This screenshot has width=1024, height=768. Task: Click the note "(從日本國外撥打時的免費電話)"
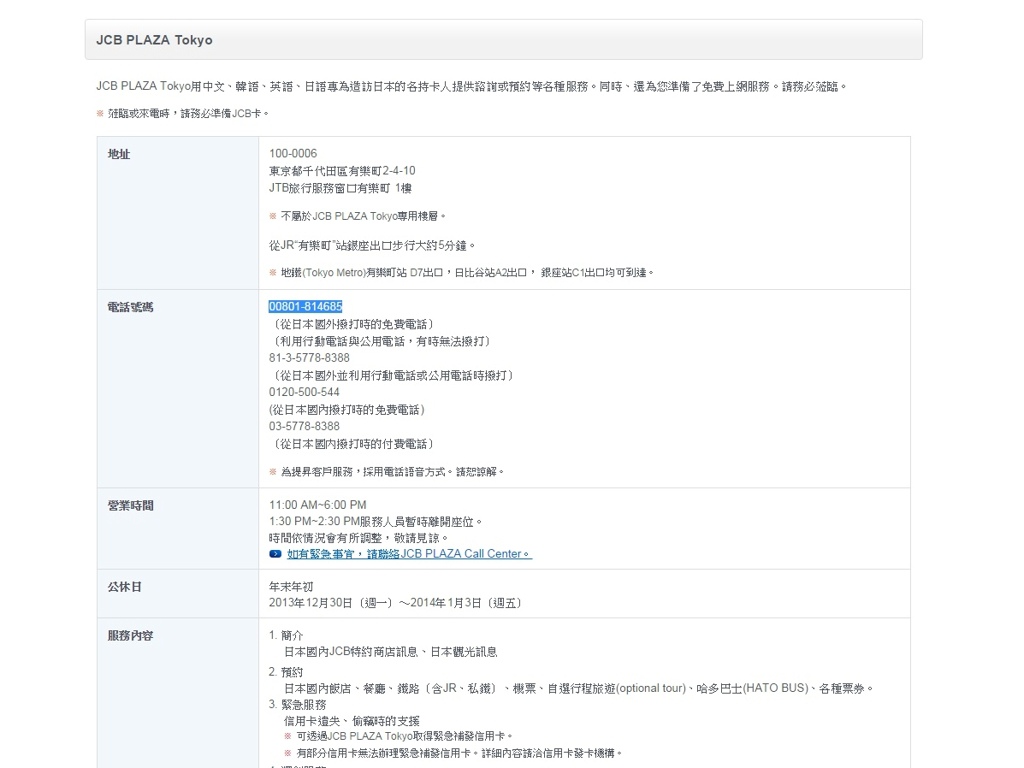click(351, 324)
